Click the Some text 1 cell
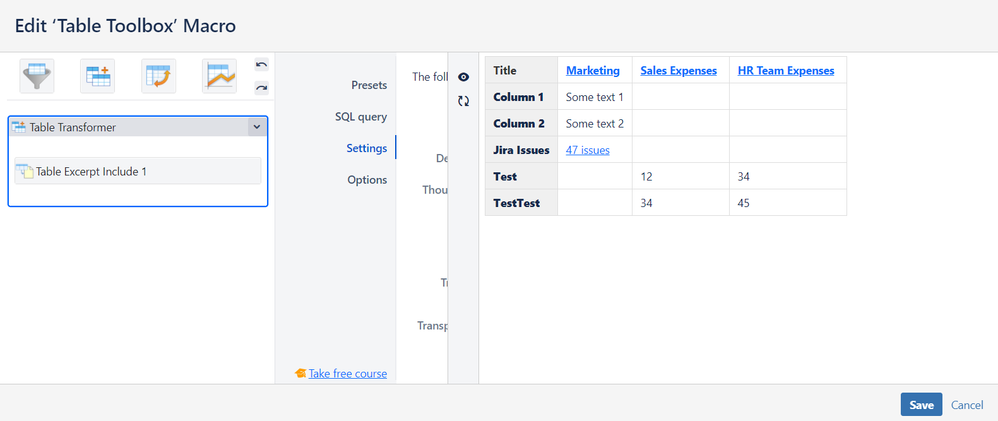Screen dimensions: 998x421 [x=595, y=97]
